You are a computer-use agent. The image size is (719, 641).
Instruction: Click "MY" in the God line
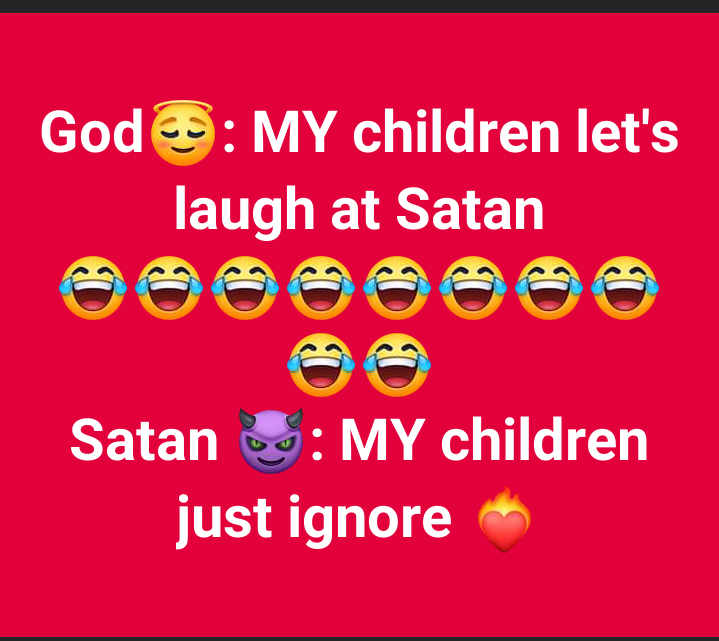click(x=293, y=132)
